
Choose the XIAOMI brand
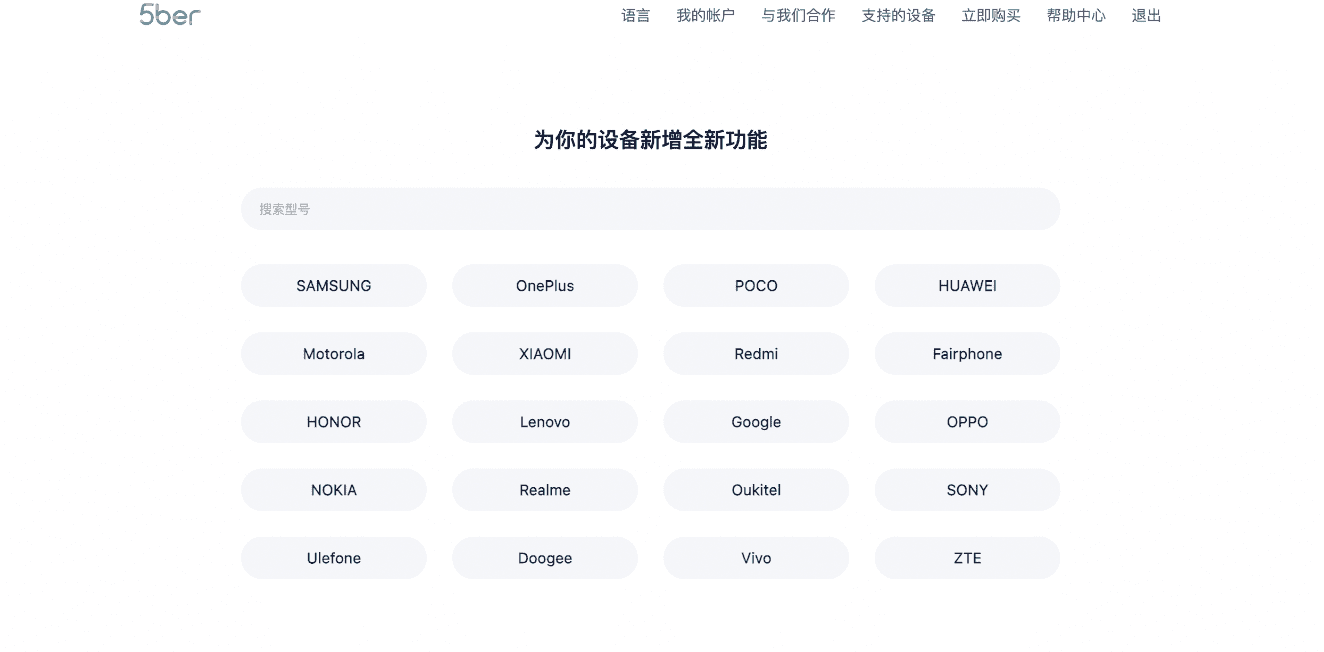[x=545, y=353]
